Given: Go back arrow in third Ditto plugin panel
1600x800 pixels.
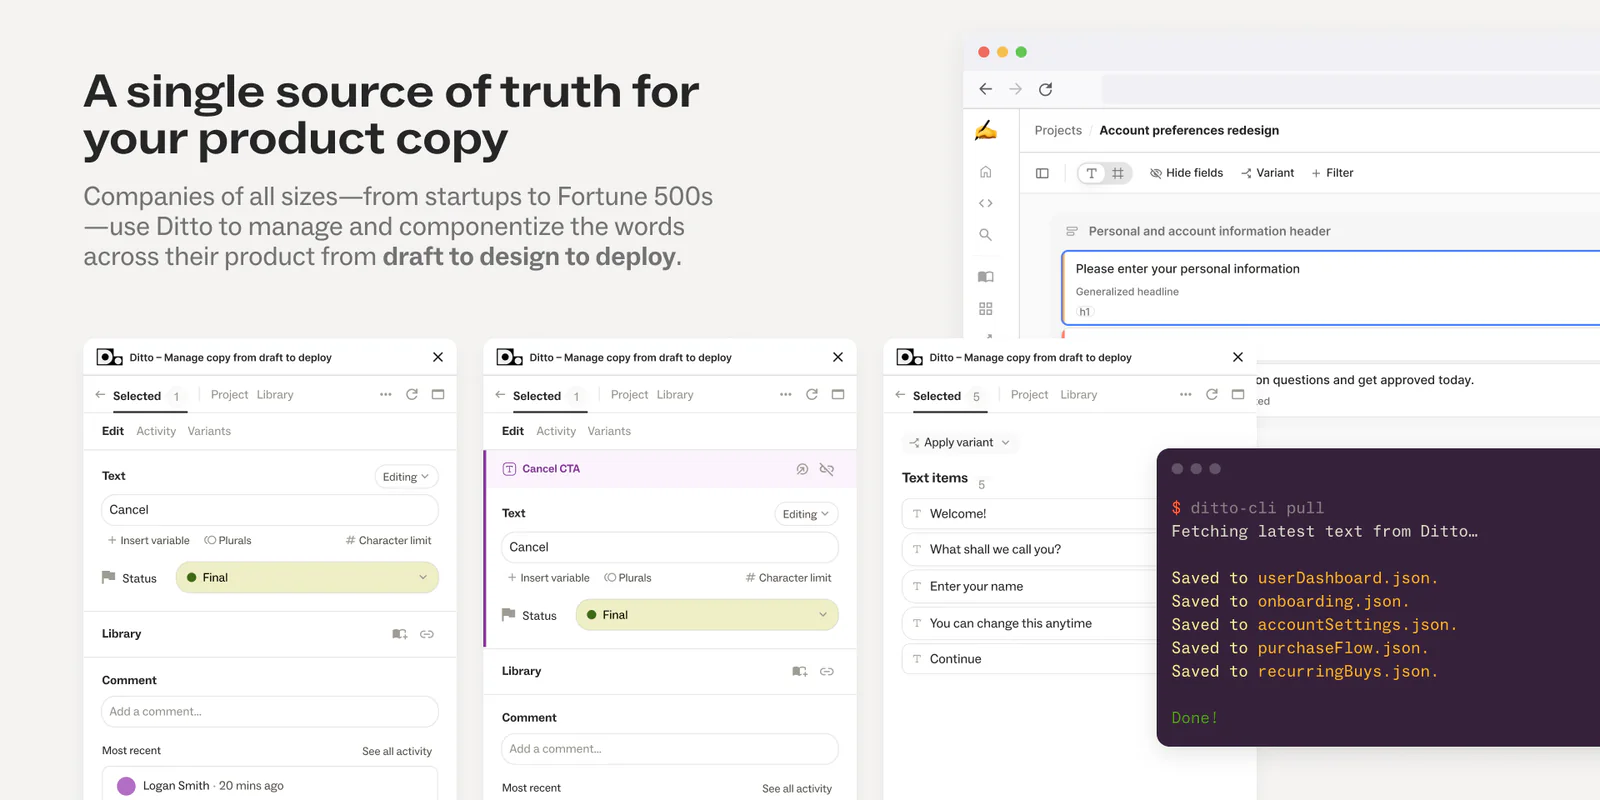Looking at the screenshot, I should (x=900, y=395).
